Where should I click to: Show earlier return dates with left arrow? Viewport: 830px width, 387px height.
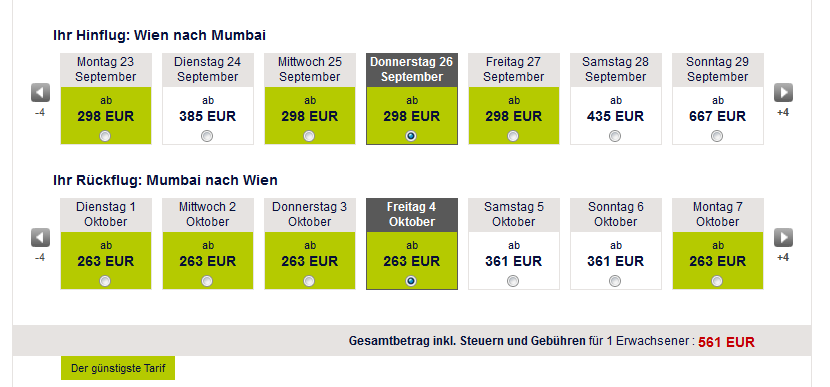coord(40,238)
